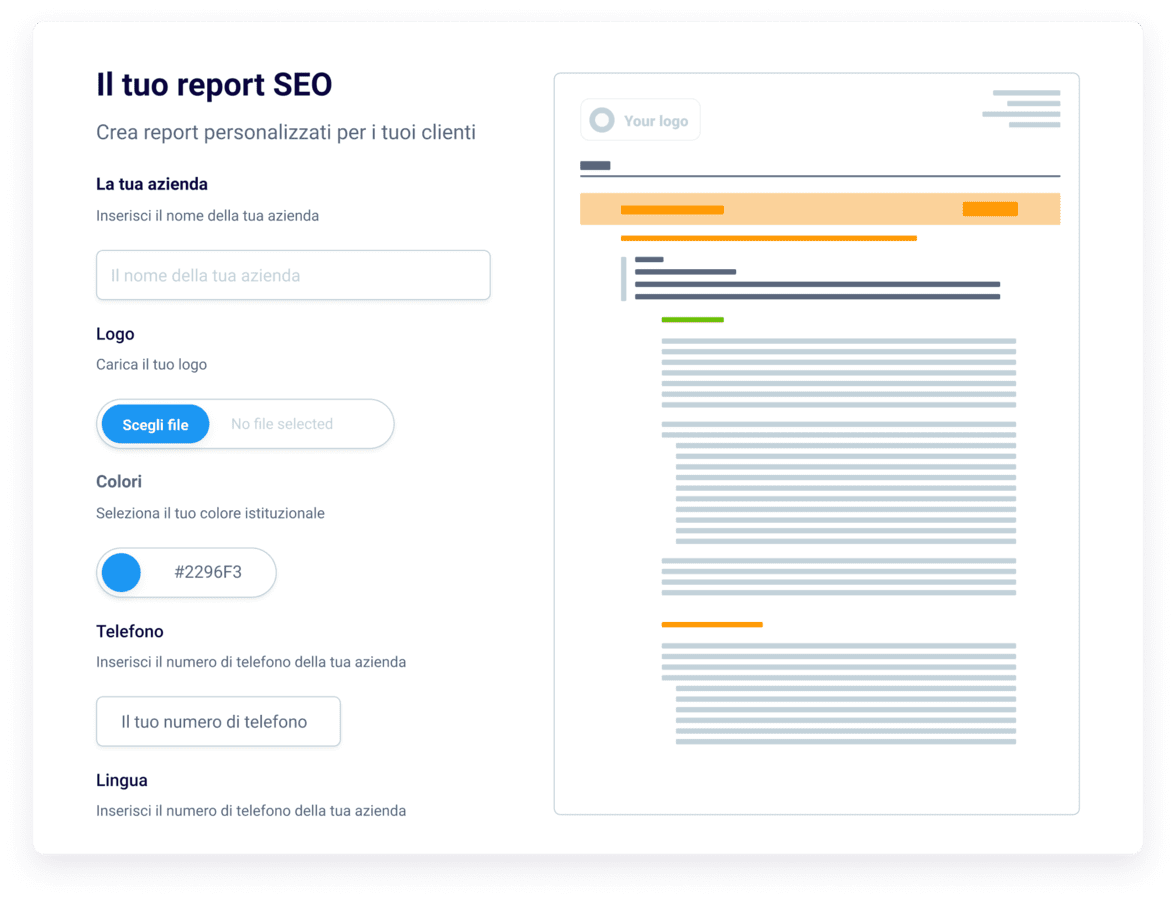
Task: Click the 'Logo' section label
Action: point(115,334)
